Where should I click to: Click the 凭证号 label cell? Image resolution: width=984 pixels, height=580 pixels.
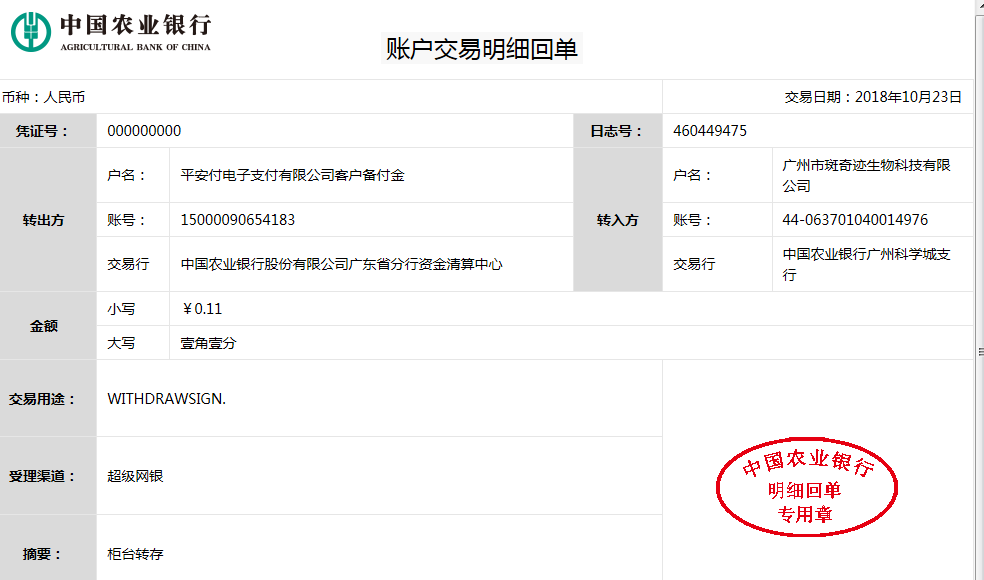point(48,131)
